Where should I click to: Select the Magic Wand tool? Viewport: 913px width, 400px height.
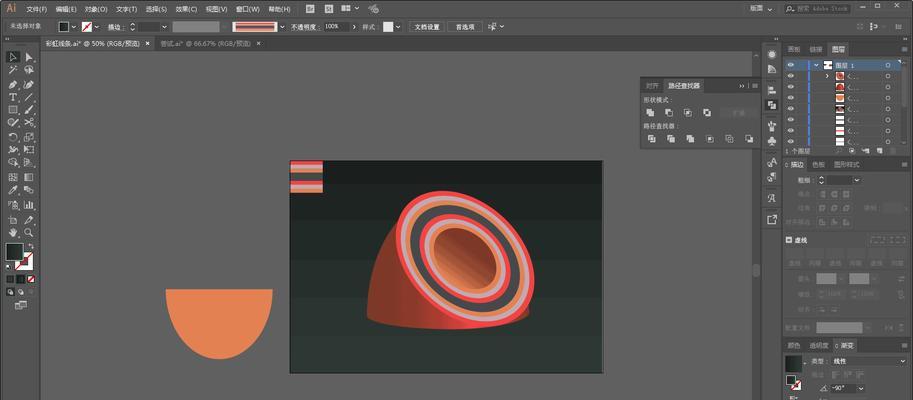(13, 70)
